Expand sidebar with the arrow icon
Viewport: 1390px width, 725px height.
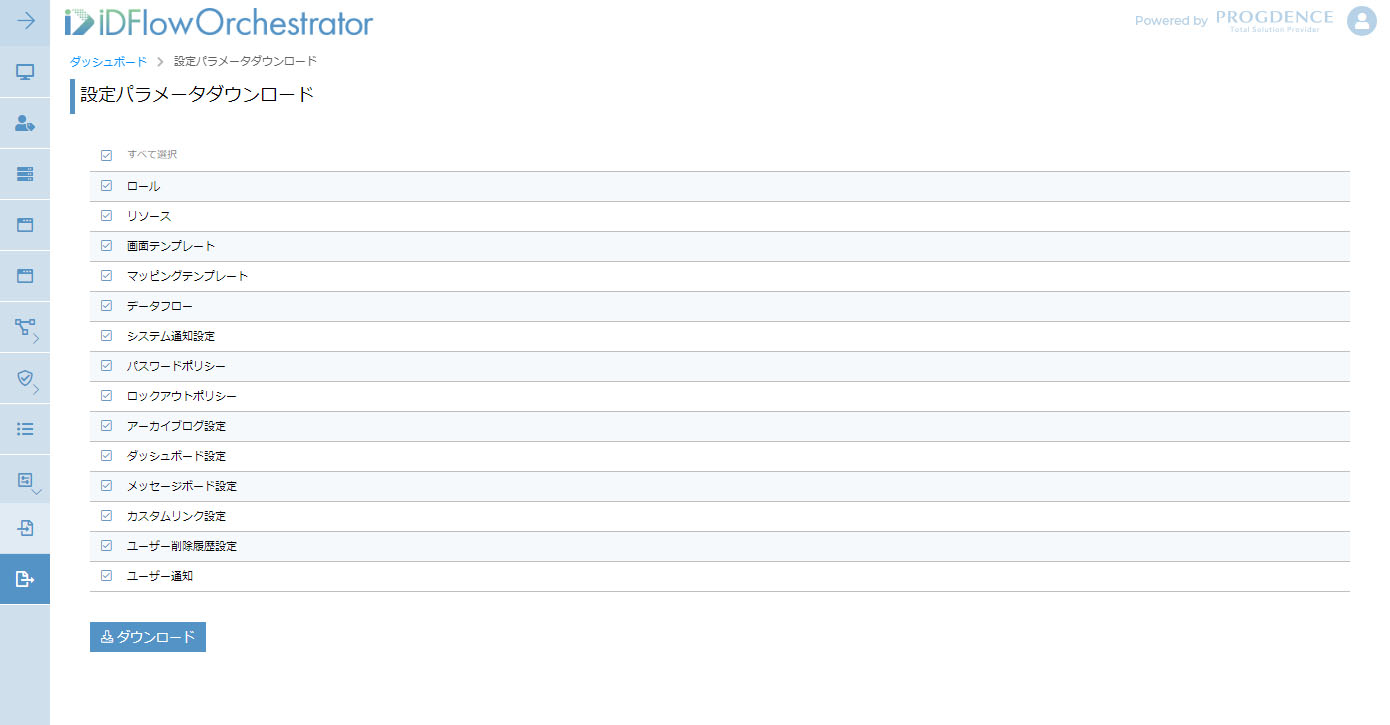26,21
